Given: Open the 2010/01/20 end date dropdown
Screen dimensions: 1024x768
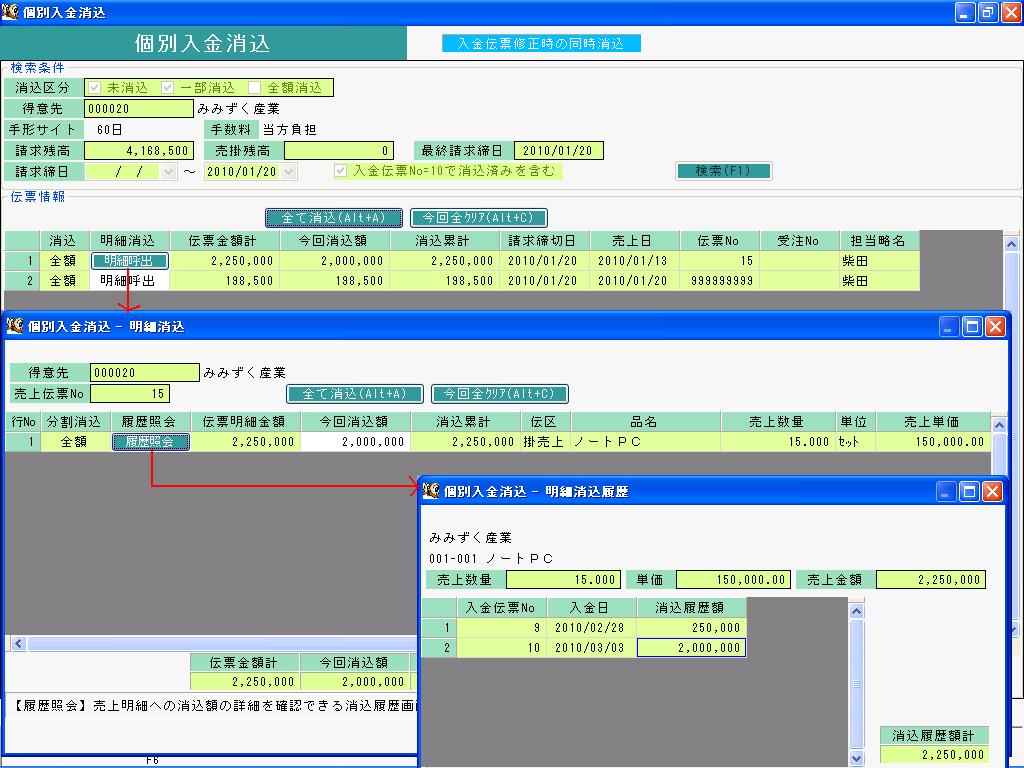Looking at the screenshot, I should [289, 172].
